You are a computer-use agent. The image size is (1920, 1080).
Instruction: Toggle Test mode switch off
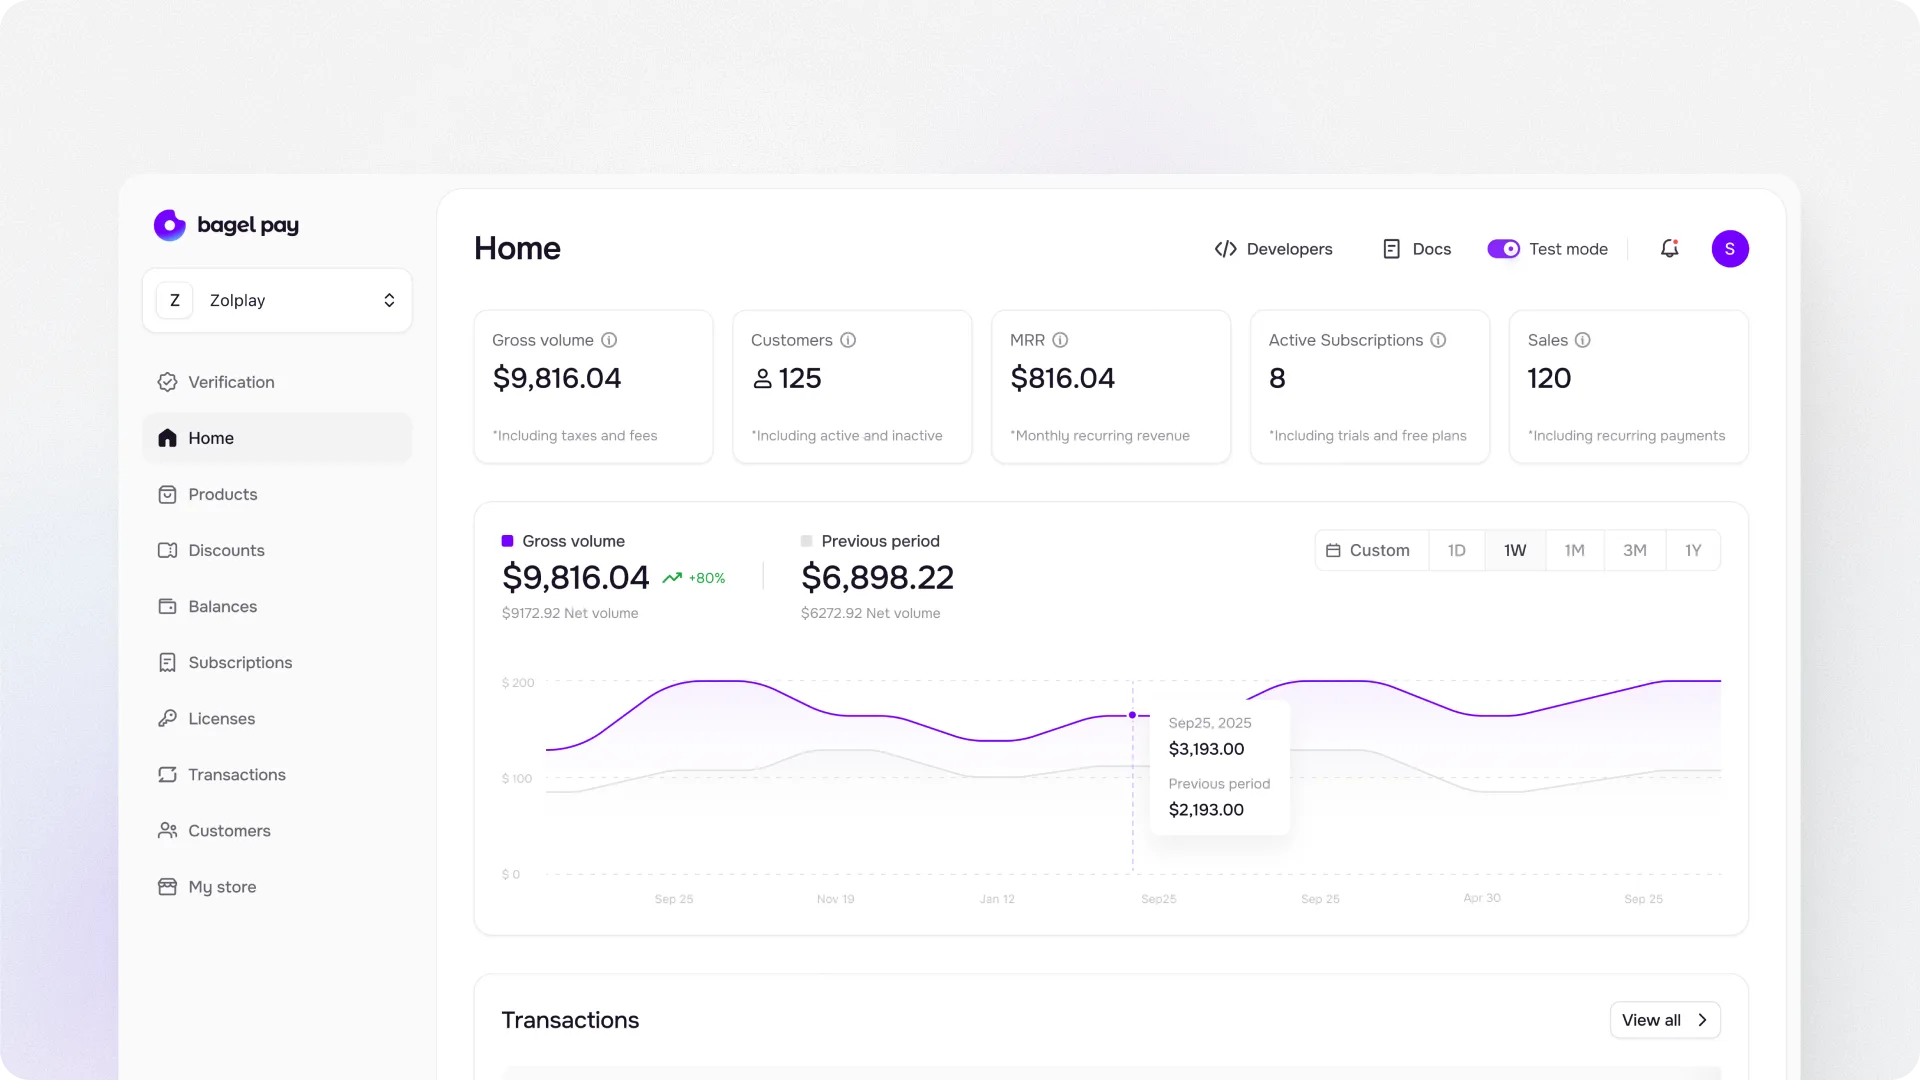1503,249
